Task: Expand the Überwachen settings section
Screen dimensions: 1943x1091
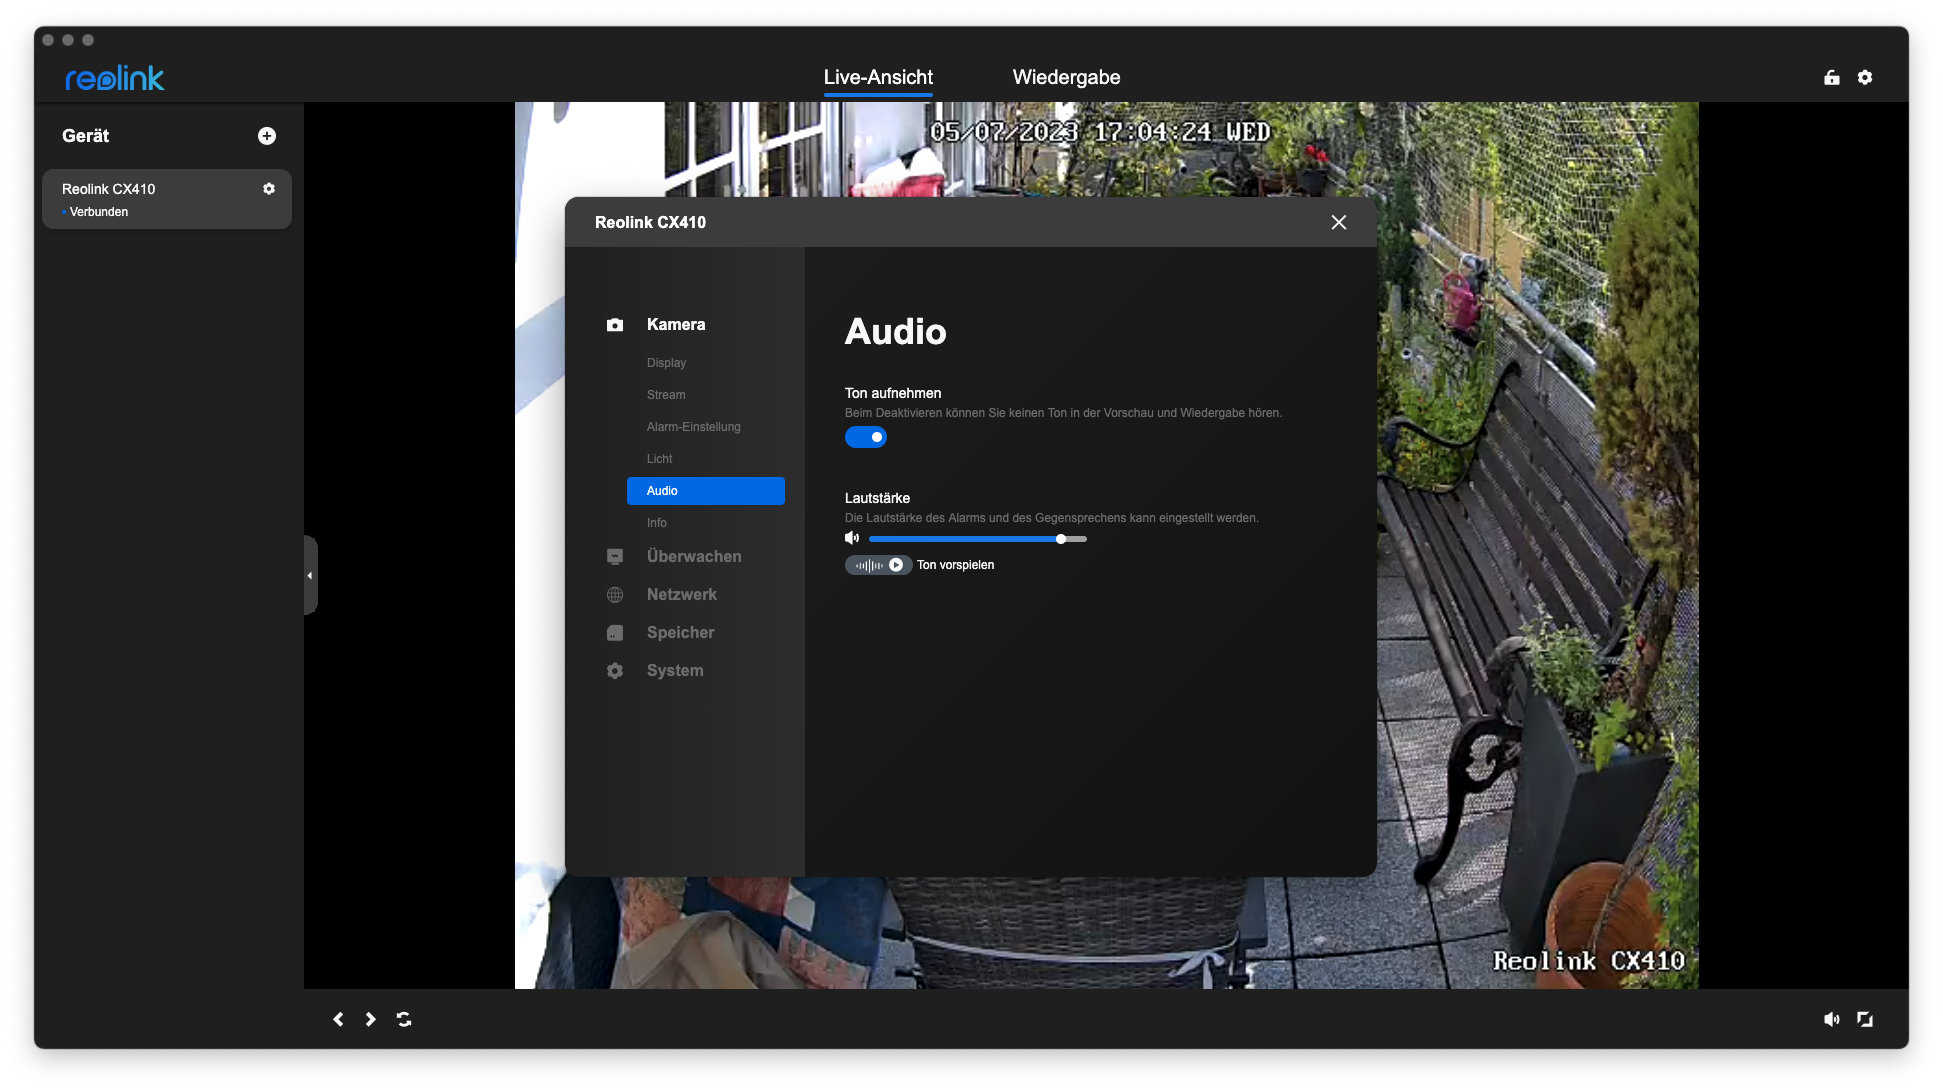Action: [x=694, y=557]
